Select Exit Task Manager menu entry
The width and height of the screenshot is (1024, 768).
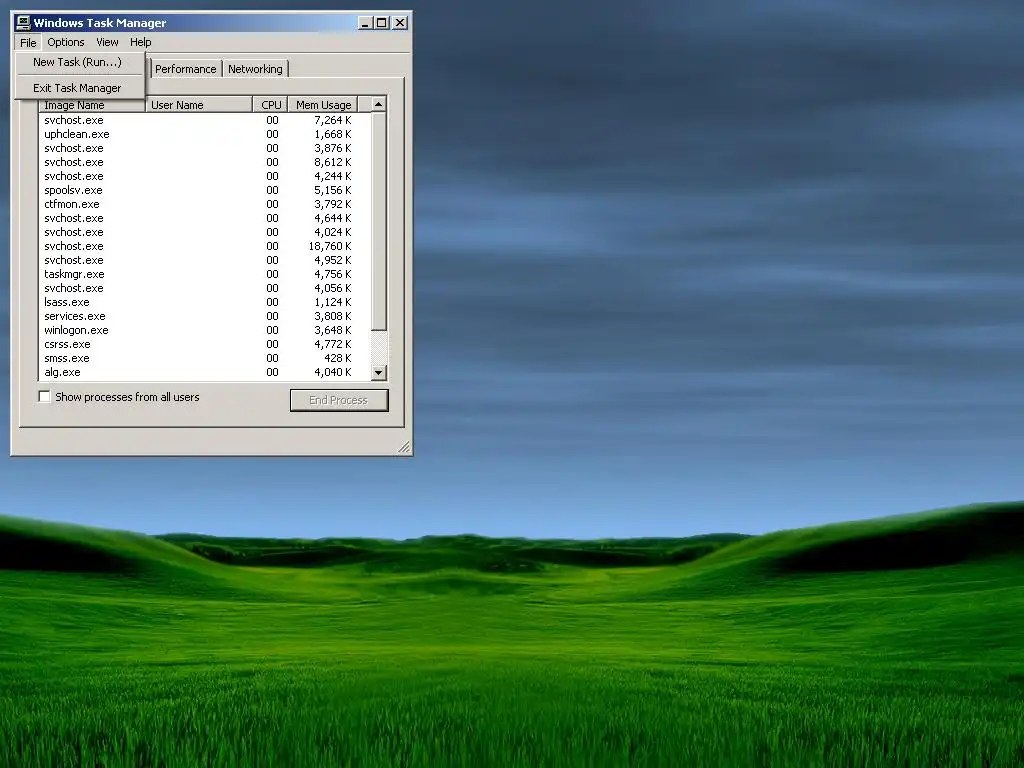(x=78, y=88)
